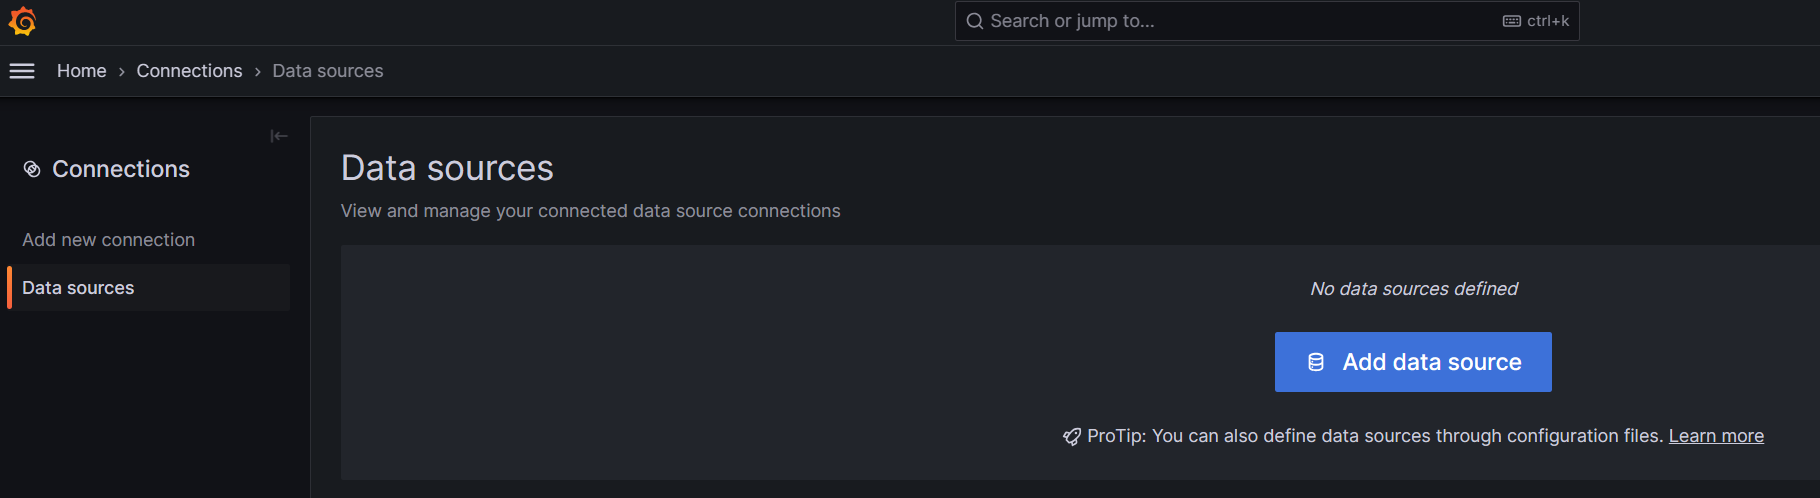Image resolution: width=1820 pixels, height=498 pixels.
Task: Select Data sources sidebar item
Action: pyautogui.click(x=78, y=288)
